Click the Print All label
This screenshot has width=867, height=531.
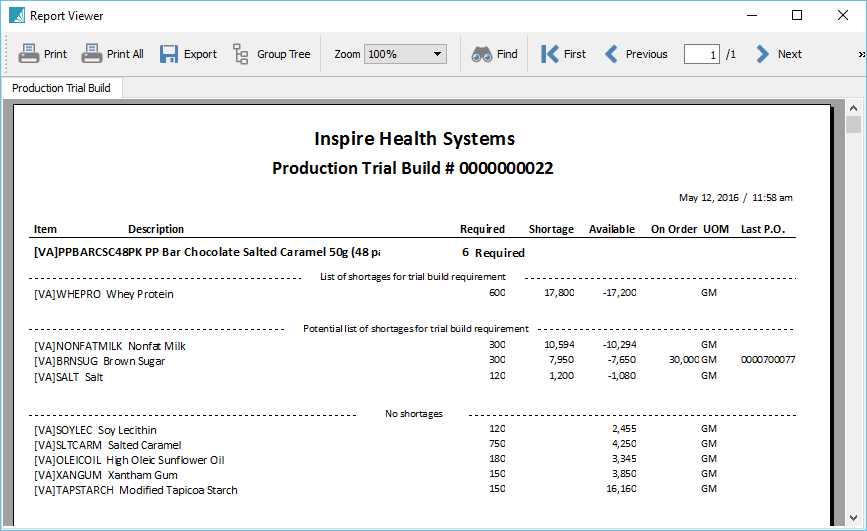(125, 54)
